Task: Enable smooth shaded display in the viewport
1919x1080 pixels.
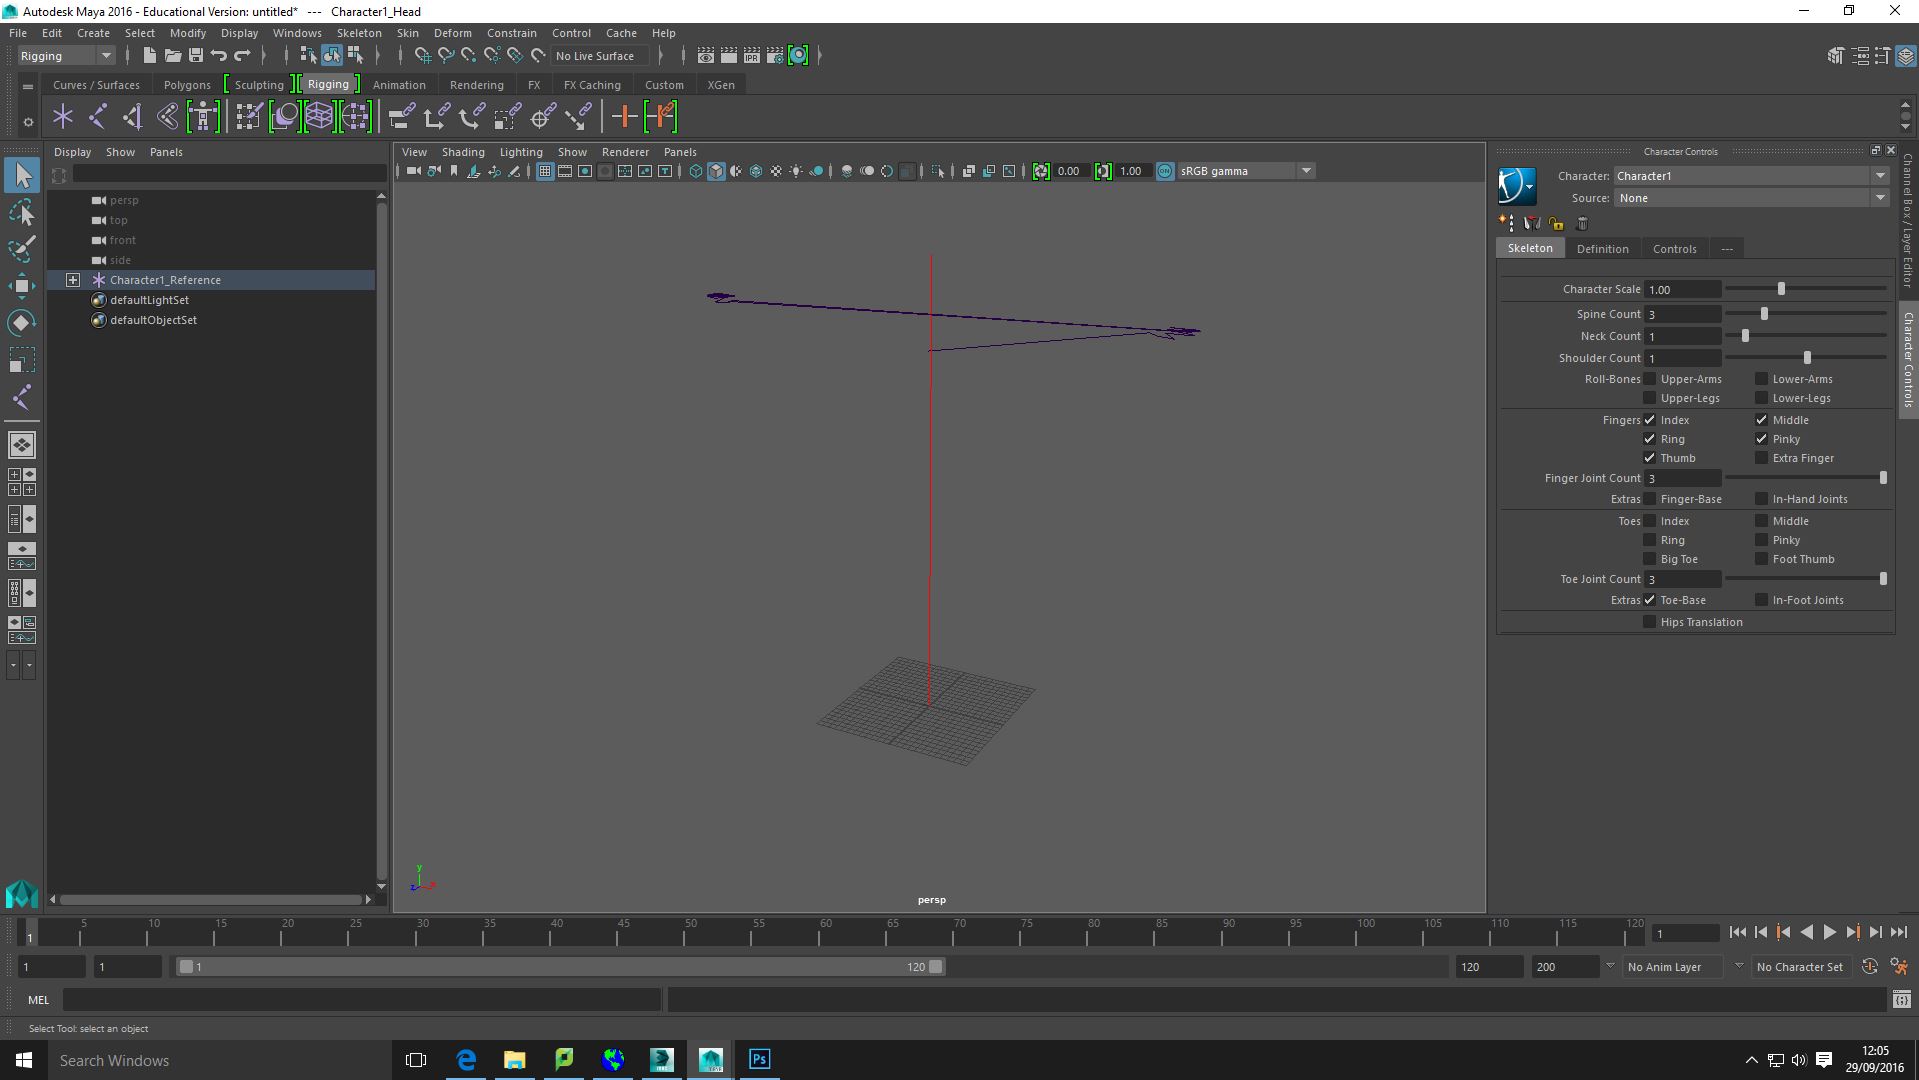Action: coord(716,171)
